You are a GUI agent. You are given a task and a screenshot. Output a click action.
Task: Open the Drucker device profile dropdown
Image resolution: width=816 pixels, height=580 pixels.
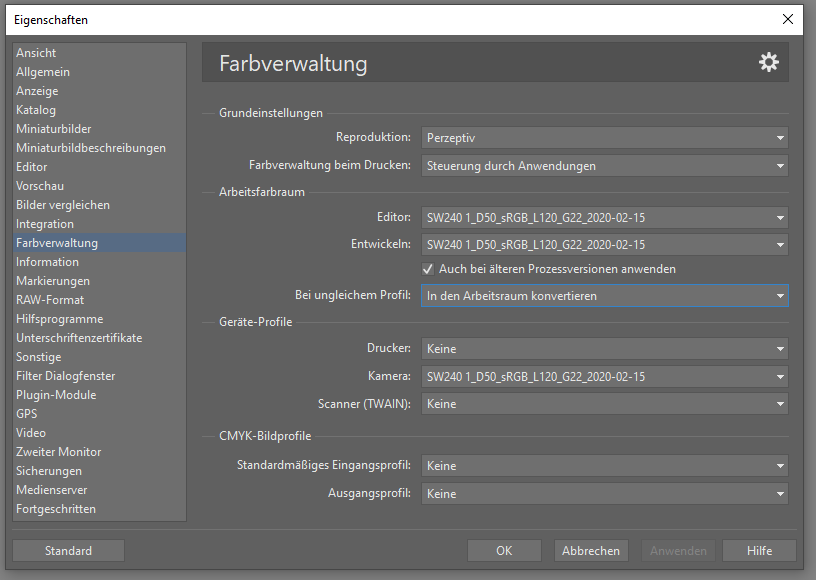coord(604,349)
